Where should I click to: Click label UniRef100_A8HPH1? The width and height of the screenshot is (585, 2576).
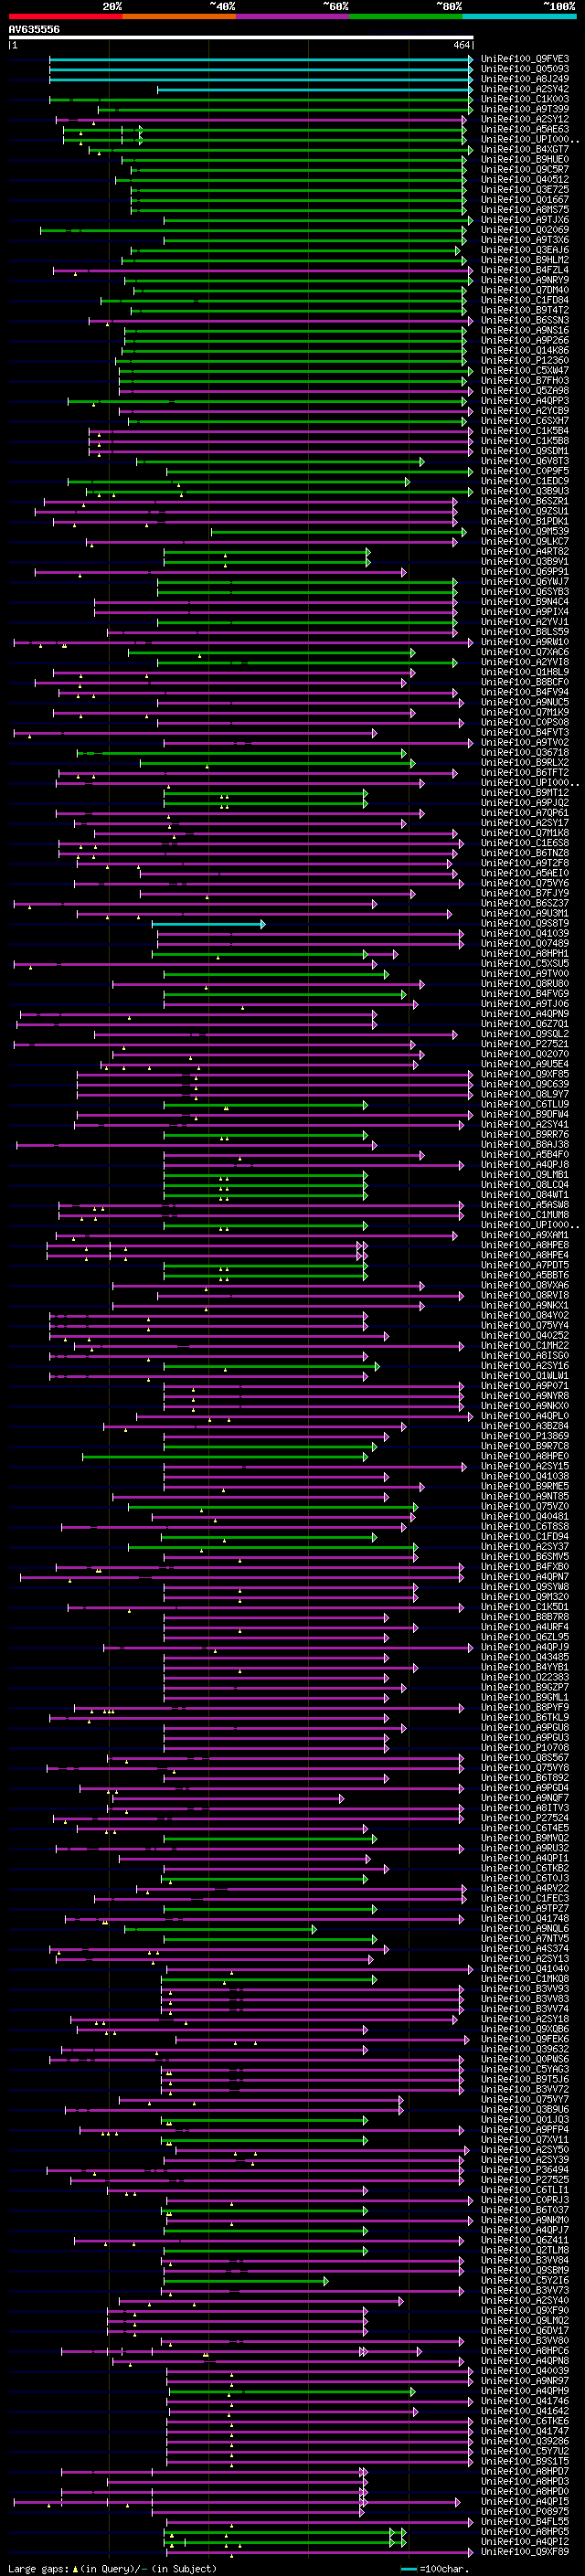pyautogui.click(x=525, y=953)
